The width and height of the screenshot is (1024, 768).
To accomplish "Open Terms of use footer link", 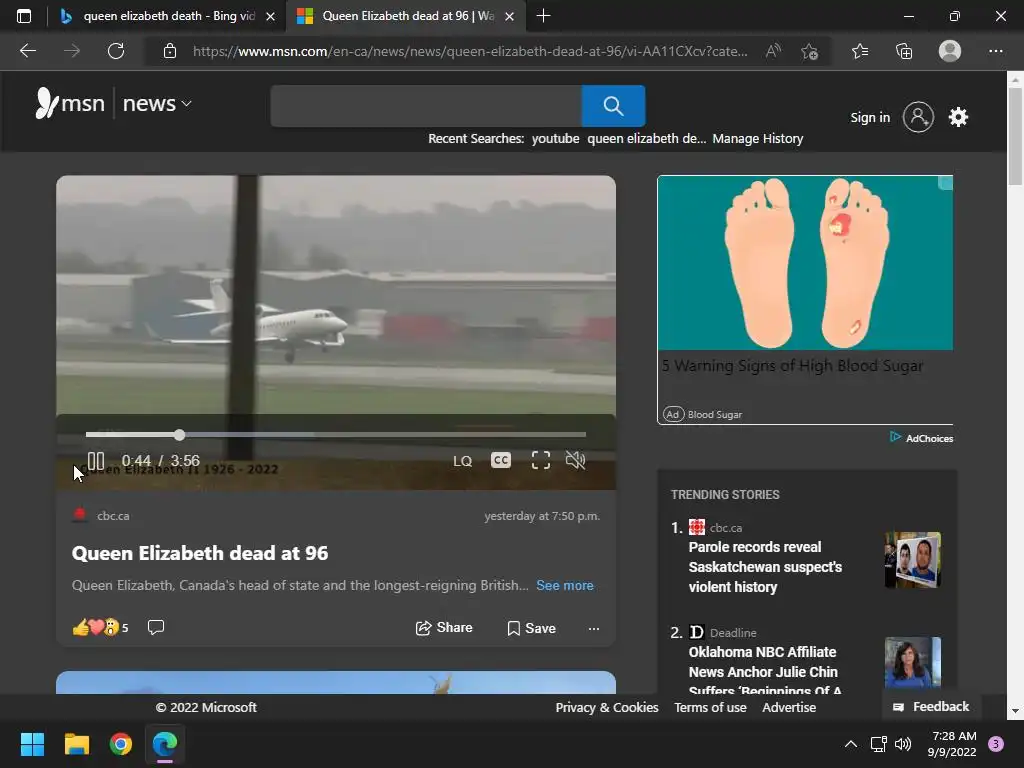I will (710, 707).
